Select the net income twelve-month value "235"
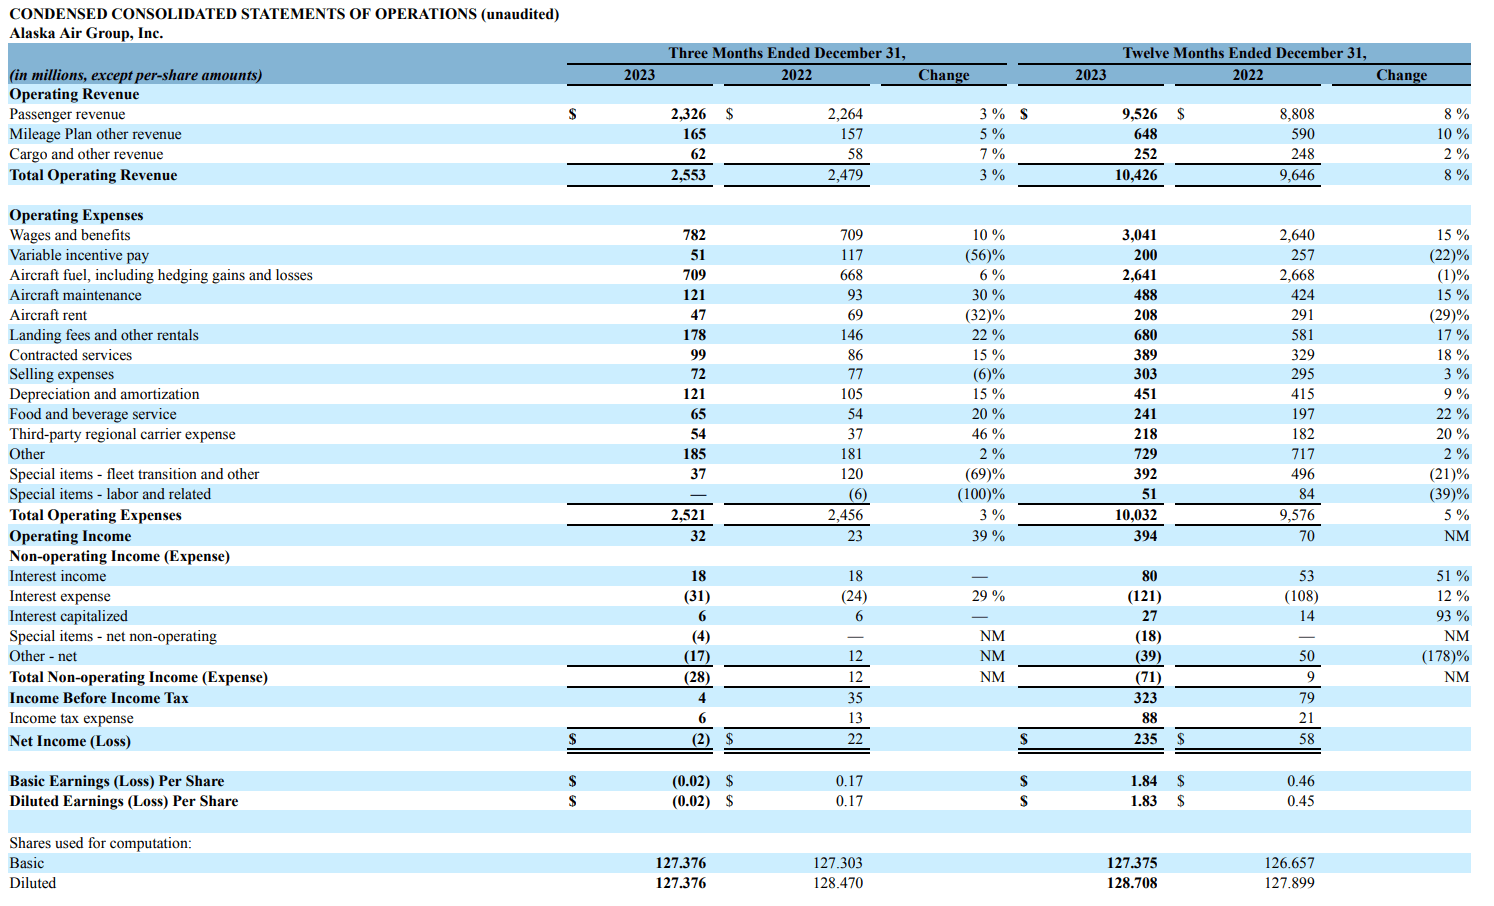Screen dimensions: 1494x906 pyautogui.click(x=1145, y=739)
